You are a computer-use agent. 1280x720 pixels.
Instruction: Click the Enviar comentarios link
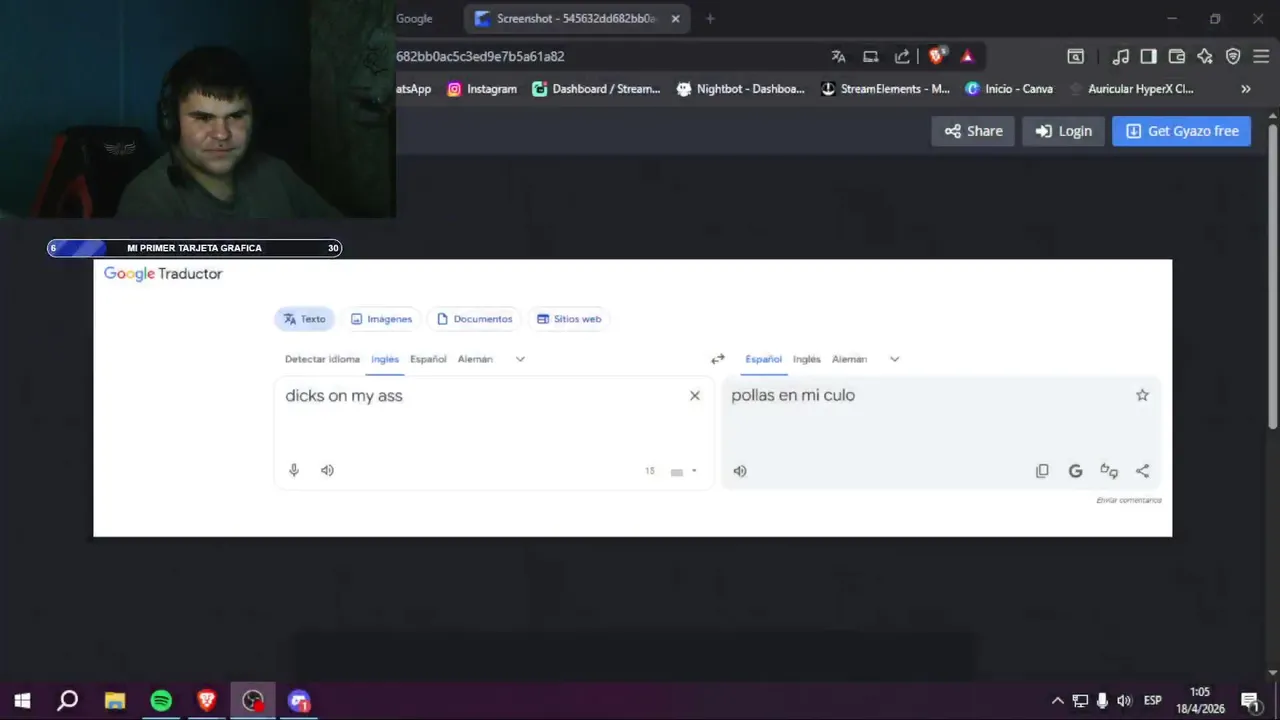[x=1129, y=500]
